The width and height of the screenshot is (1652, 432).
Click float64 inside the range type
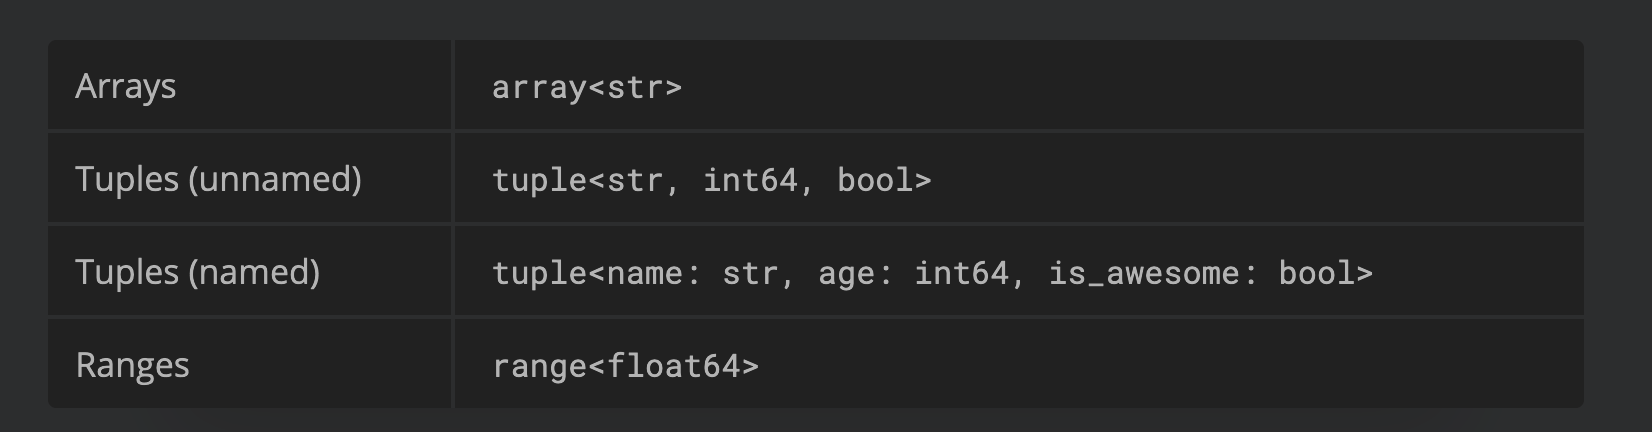(673, 366)
